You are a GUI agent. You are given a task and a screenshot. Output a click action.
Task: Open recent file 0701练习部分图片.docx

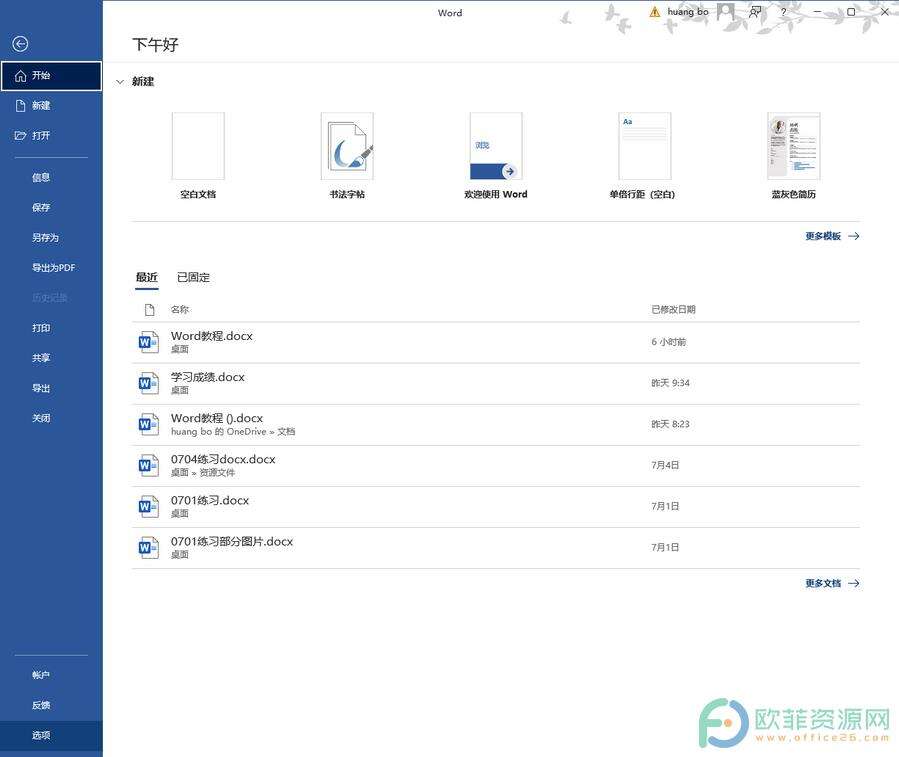(495, 548)
